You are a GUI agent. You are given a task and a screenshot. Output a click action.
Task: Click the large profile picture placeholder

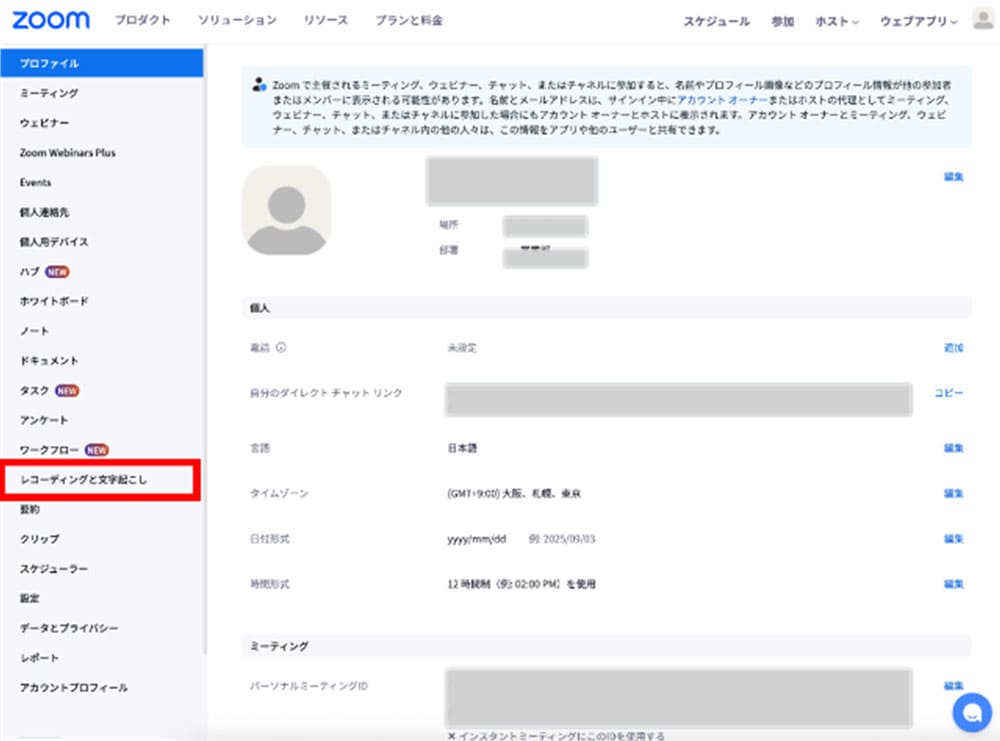[286, 210]
